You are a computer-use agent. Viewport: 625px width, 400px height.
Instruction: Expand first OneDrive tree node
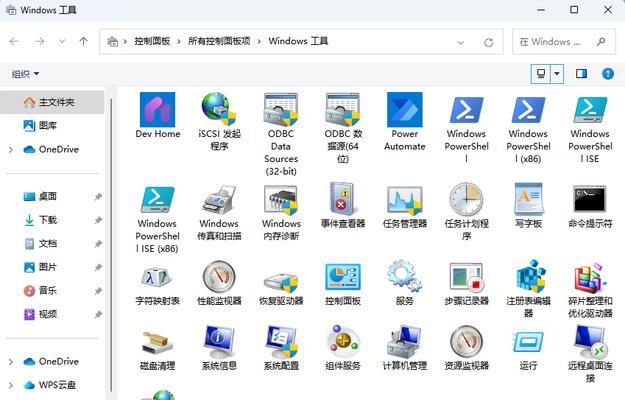(11, 150)
